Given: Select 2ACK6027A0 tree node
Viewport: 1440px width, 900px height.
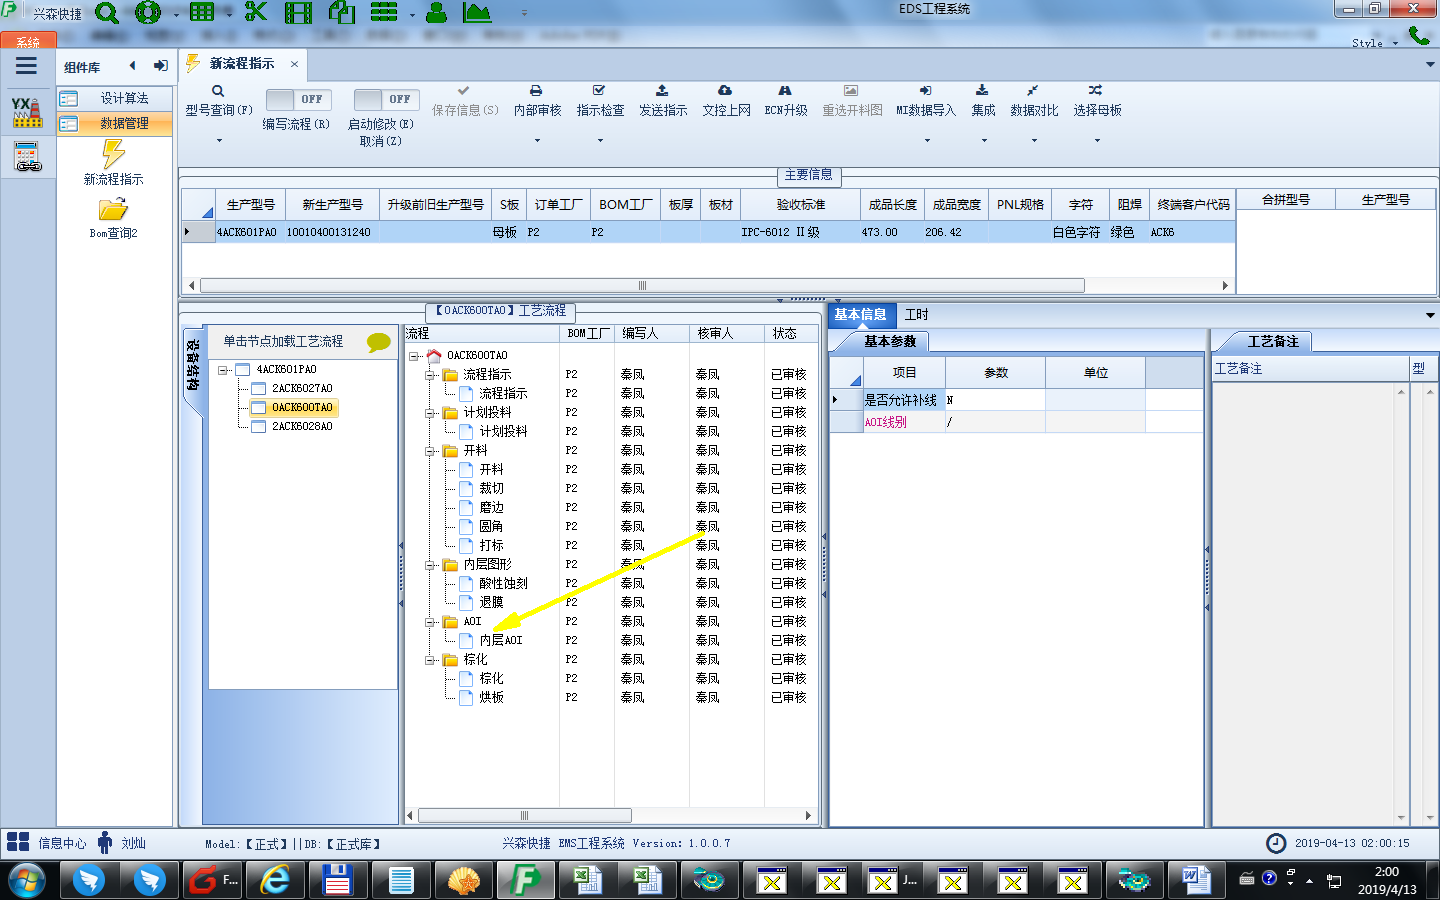Looking at the screenshot, I should tap(302, 388).
